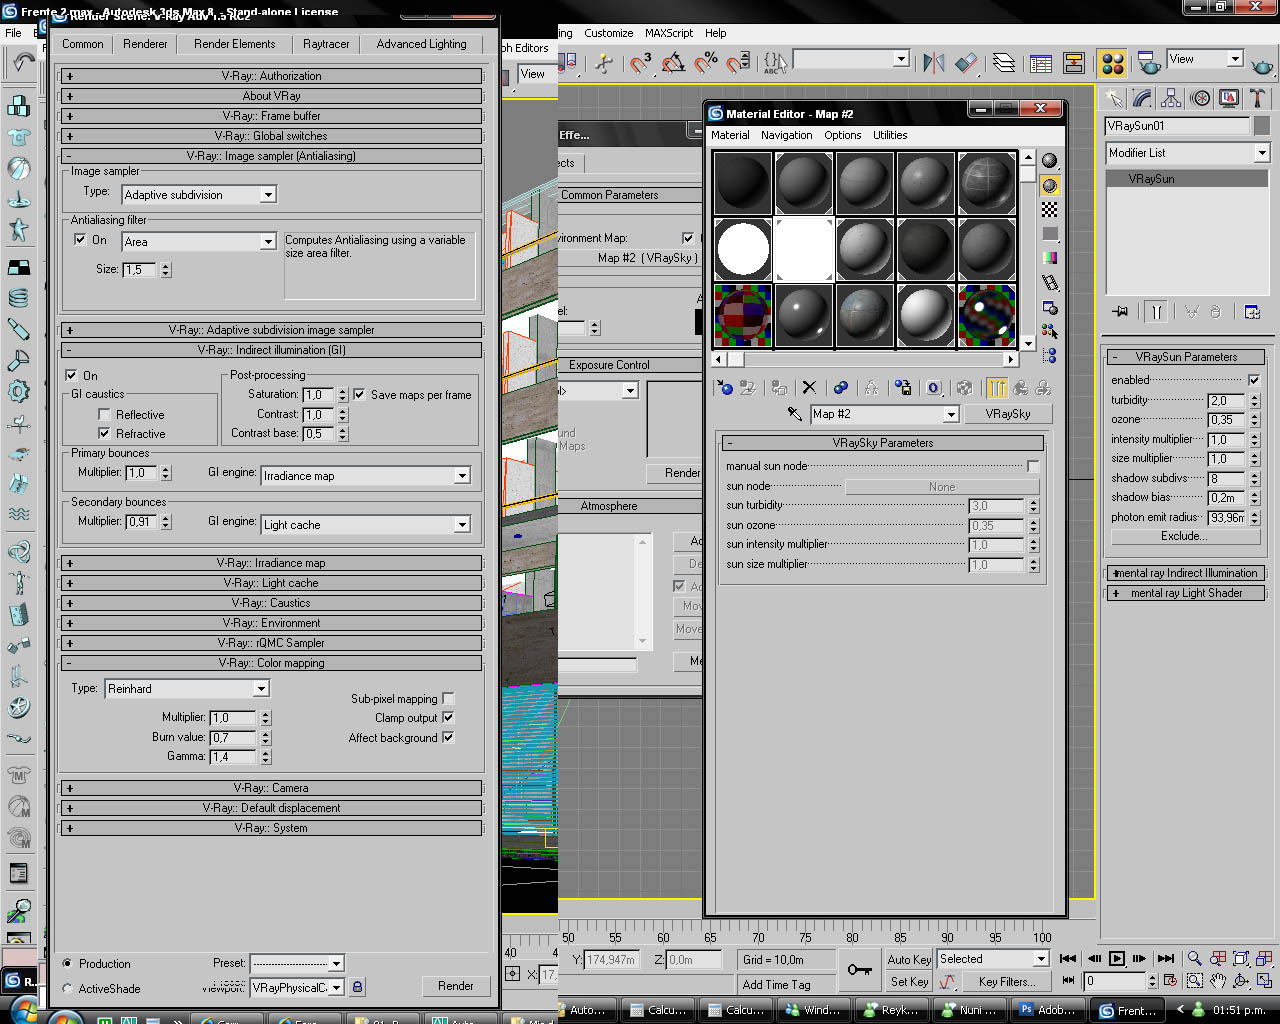The image size is (1280, 1024).
Task: Toggle the Backlight icon in Material Editor
Action: tap(1049, 185)
